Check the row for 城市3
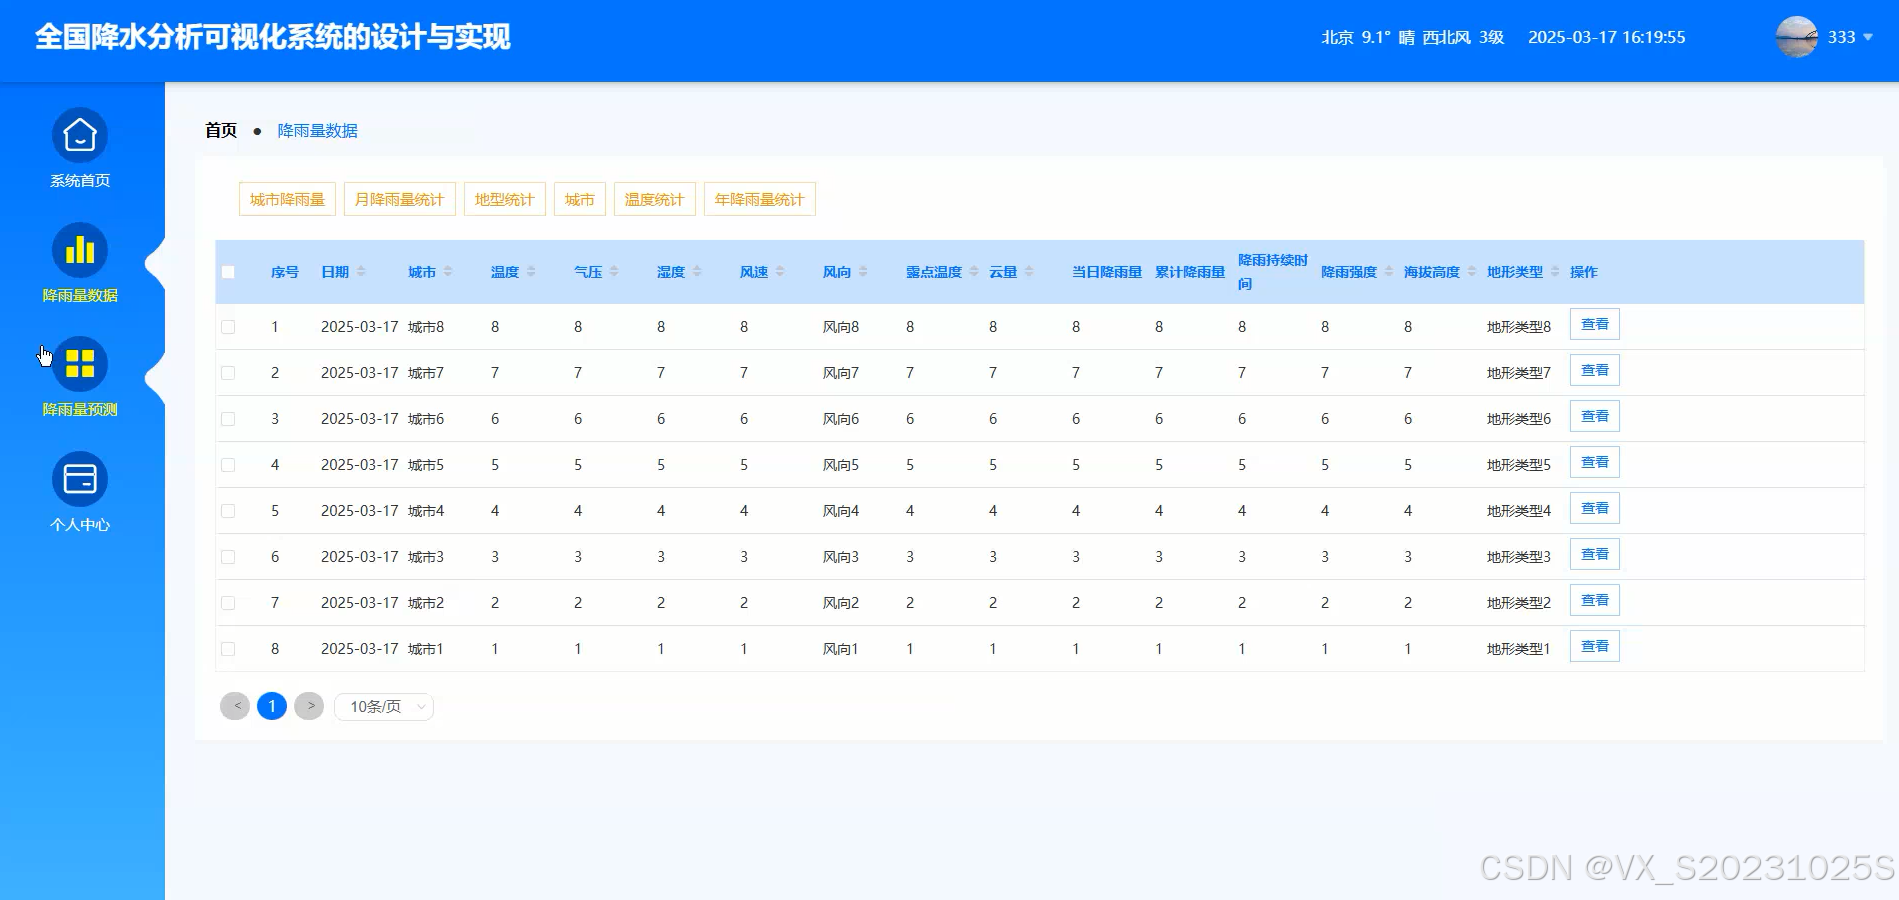Viewport: 1899px width, 900px height. pyautogui.click(x=228, y=557)
